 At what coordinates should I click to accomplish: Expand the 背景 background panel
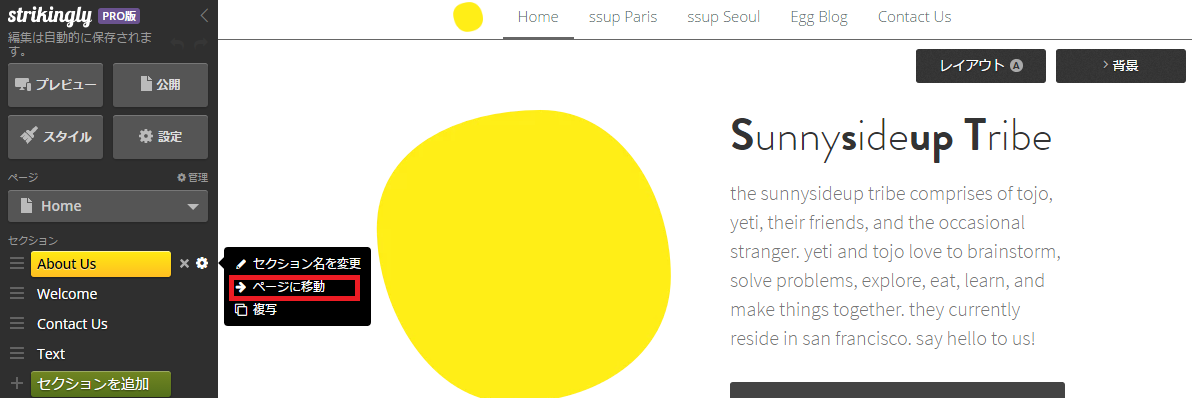pyautogui.click(x=1121, y=66)
